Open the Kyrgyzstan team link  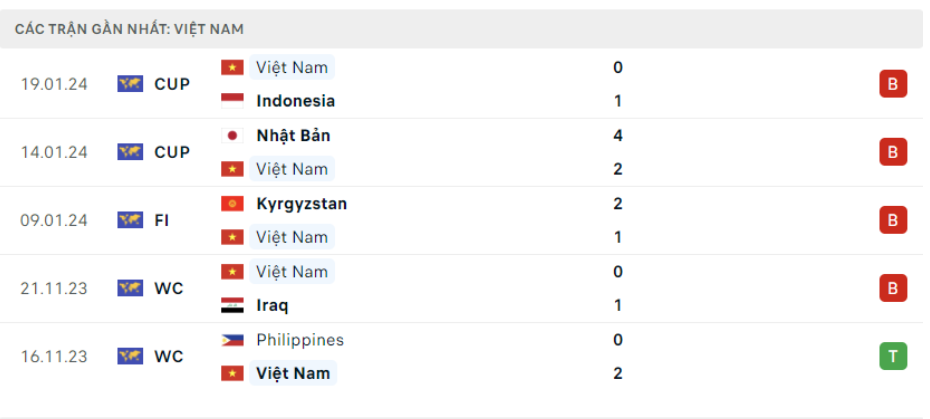301,204
